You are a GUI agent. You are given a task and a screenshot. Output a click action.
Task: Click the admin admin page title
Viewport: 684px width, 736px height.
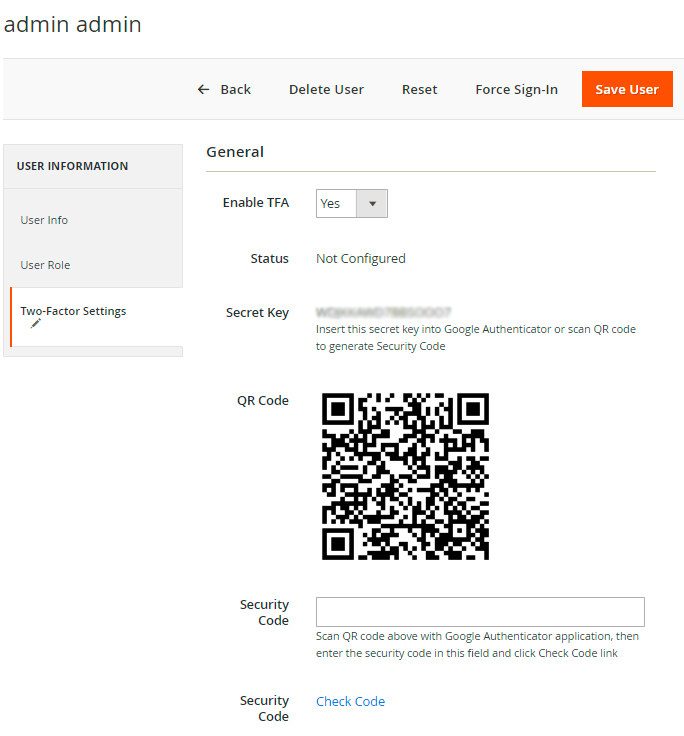[x=73, y=24]
